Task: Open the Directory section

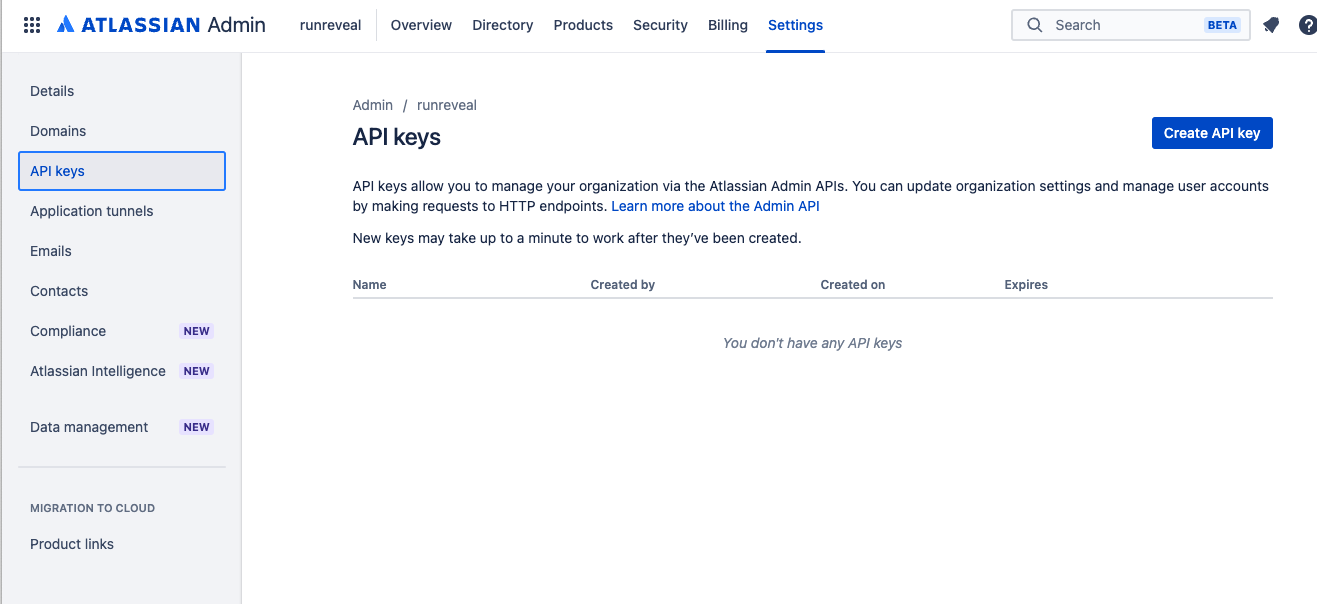Action: (x=502, y=25)
